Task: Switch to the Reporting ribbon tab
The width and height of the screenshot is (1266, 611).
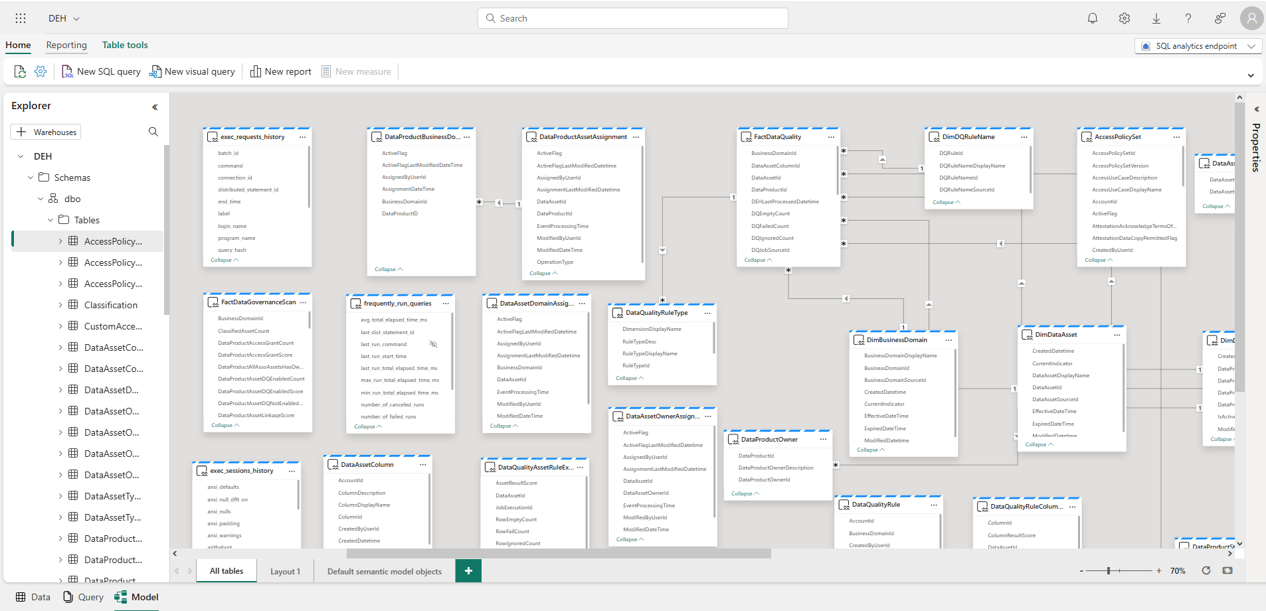Action: point(66,45)
